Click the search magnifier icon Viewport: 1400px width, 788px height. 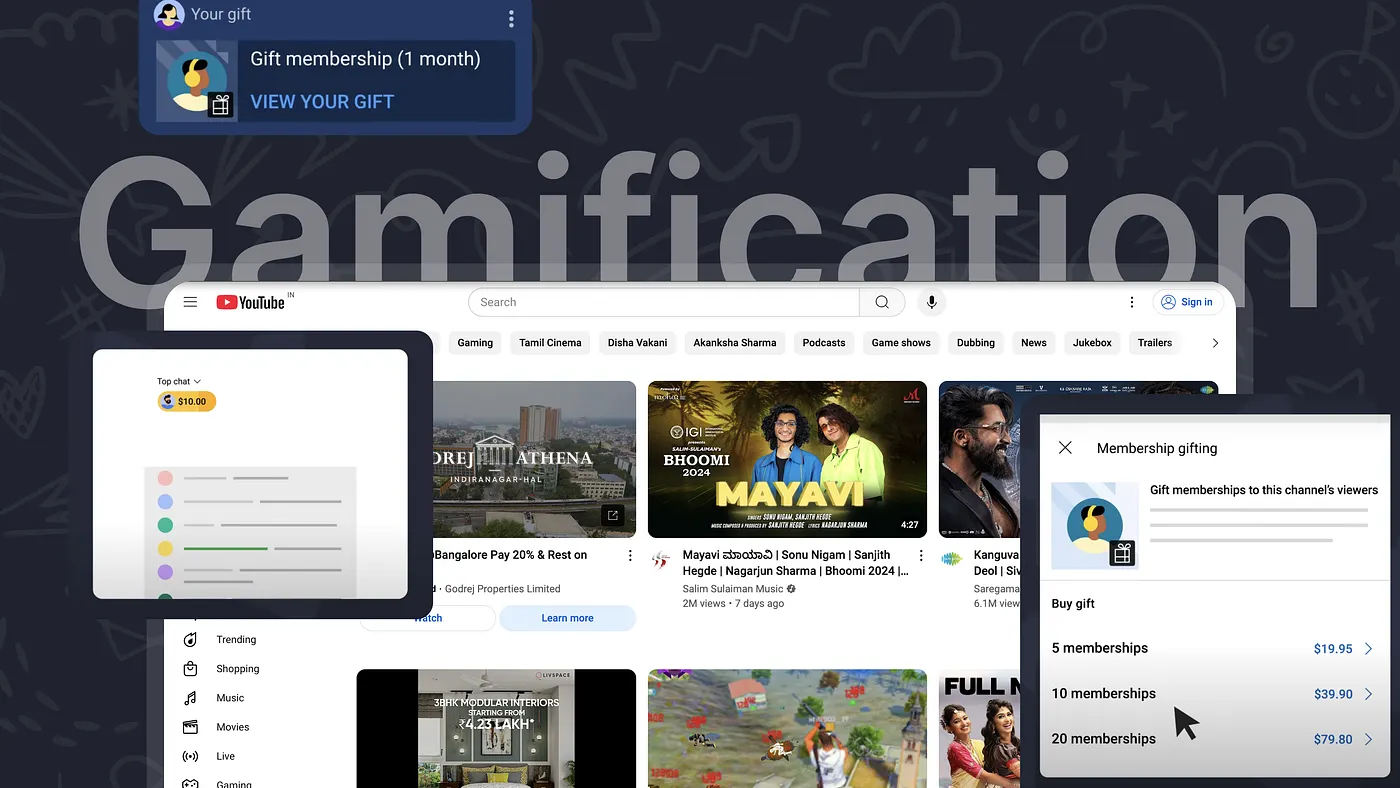tap(881, 301)
